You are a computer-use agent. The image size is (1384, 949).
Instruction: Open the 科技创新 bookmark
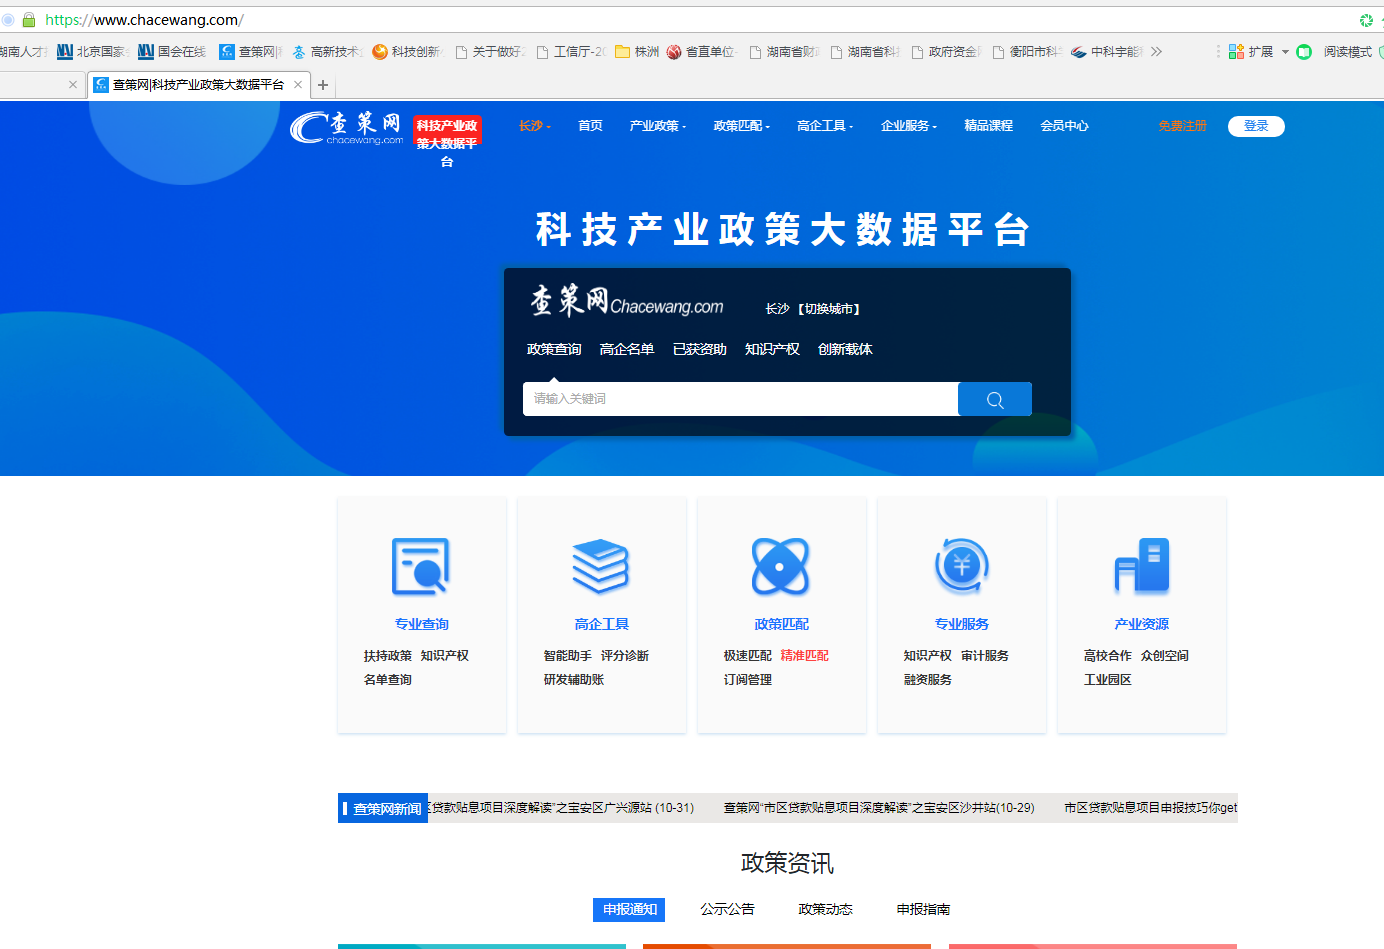click(x=407, y=52)
